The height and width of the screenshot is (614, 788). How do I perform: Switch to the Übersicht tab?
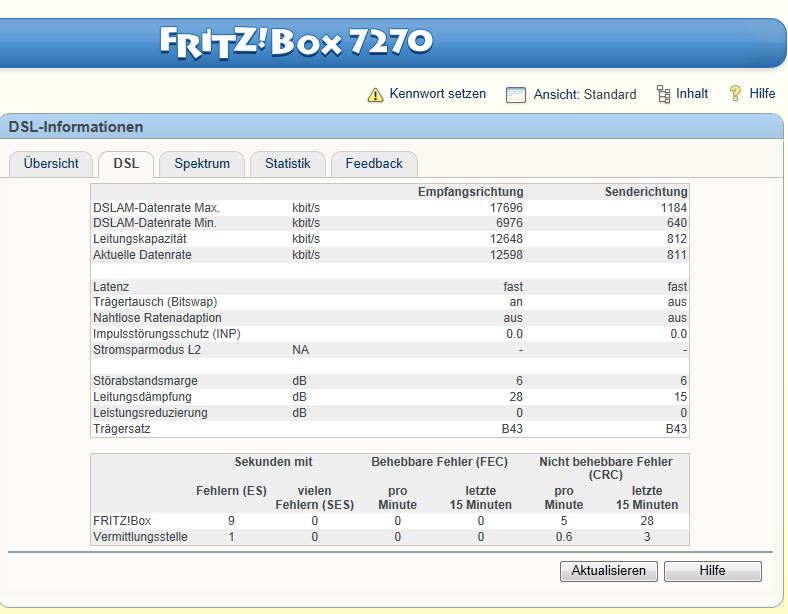[51, 164]
